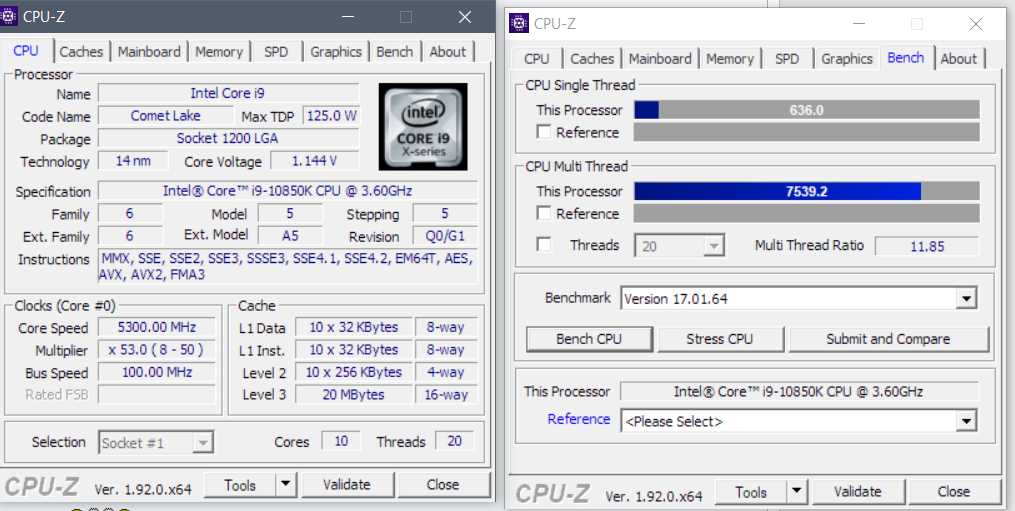1015x511 pixels.
Task: Click the CPU-Z app icon in right window title bar
Action: (x=519, y=23)
